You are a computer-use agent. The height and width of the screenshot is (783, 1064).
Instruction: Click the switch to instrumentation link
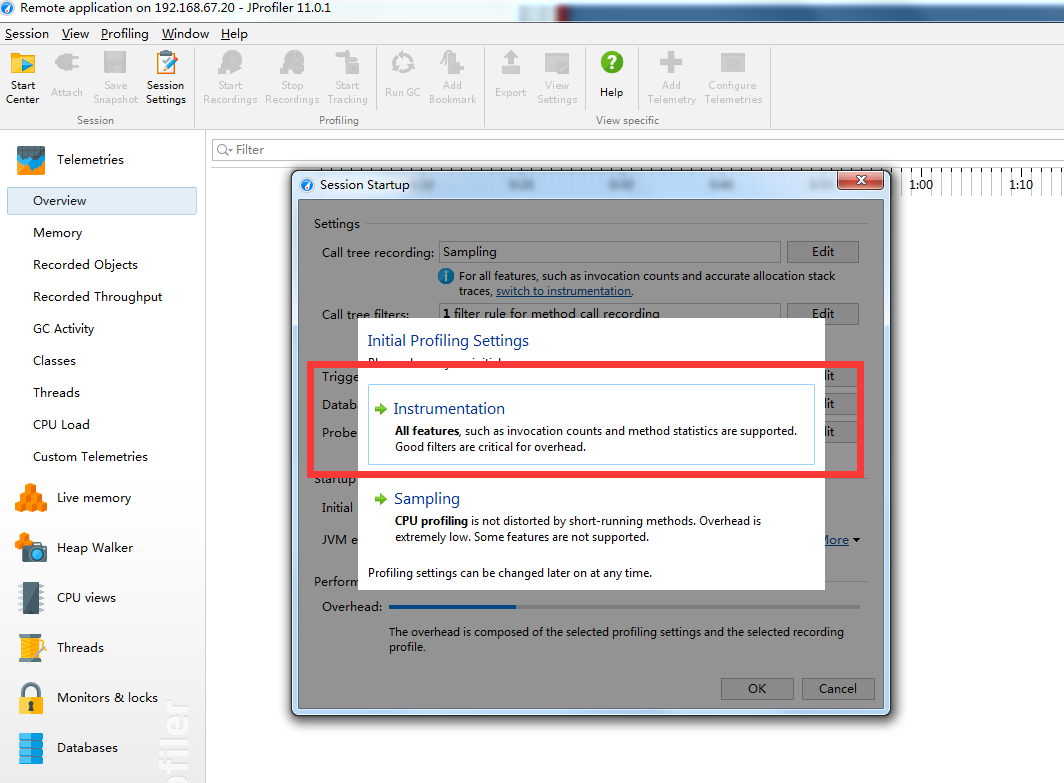click(564, 291)
